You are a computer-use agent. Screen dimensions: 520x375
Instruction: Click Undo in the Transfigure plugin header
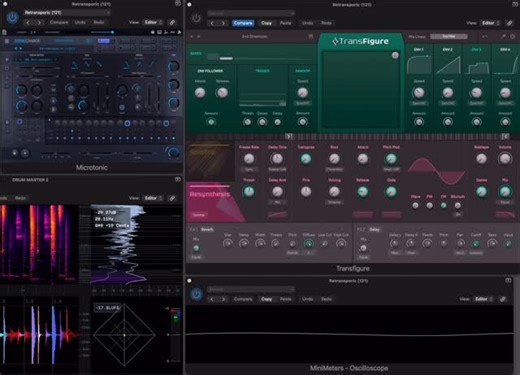tap(307, 23)
